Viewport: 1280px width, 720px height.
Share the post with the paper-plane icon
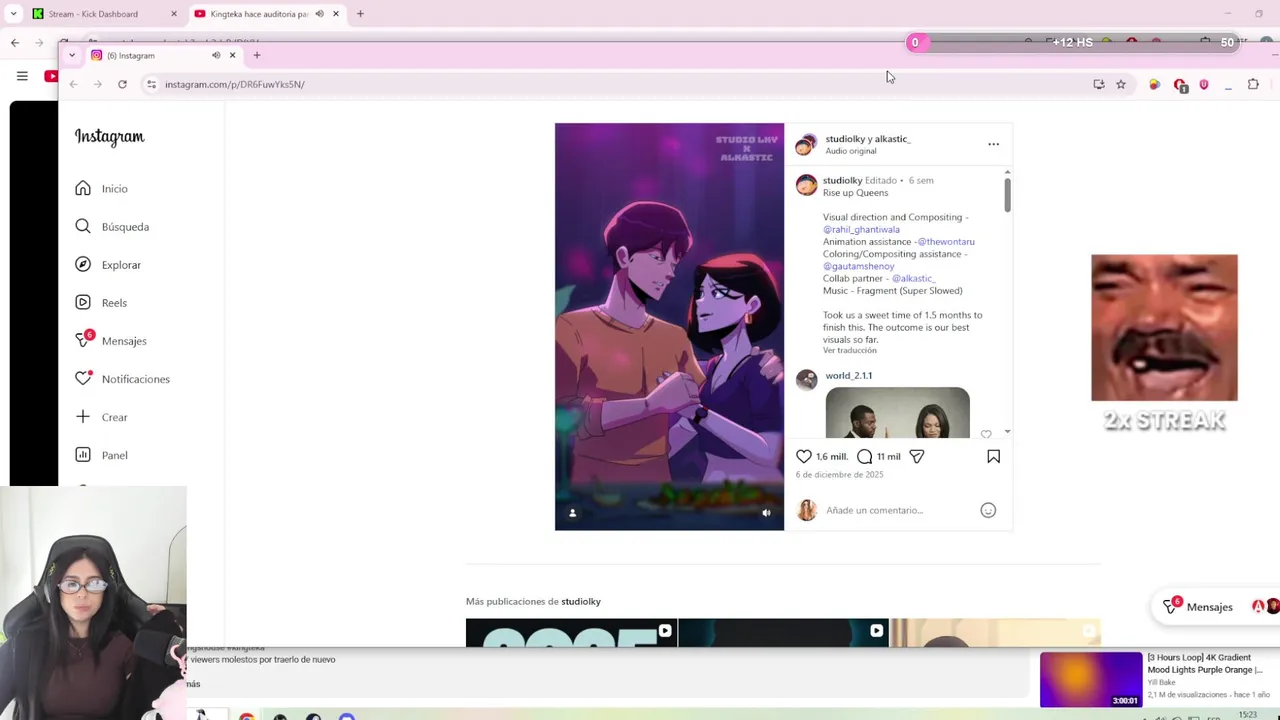(917, 456)
